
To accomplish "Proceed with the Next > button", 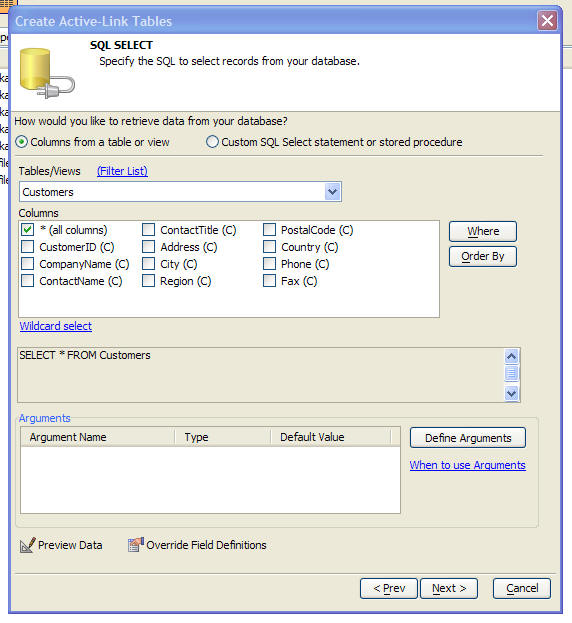I will (x=449, y=588).
